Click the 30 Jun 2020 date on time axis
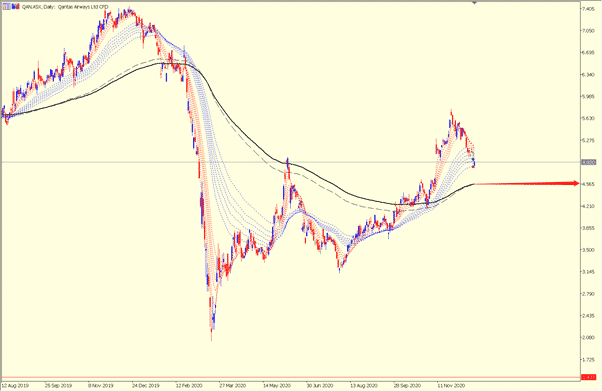 [x=320, y=385]
